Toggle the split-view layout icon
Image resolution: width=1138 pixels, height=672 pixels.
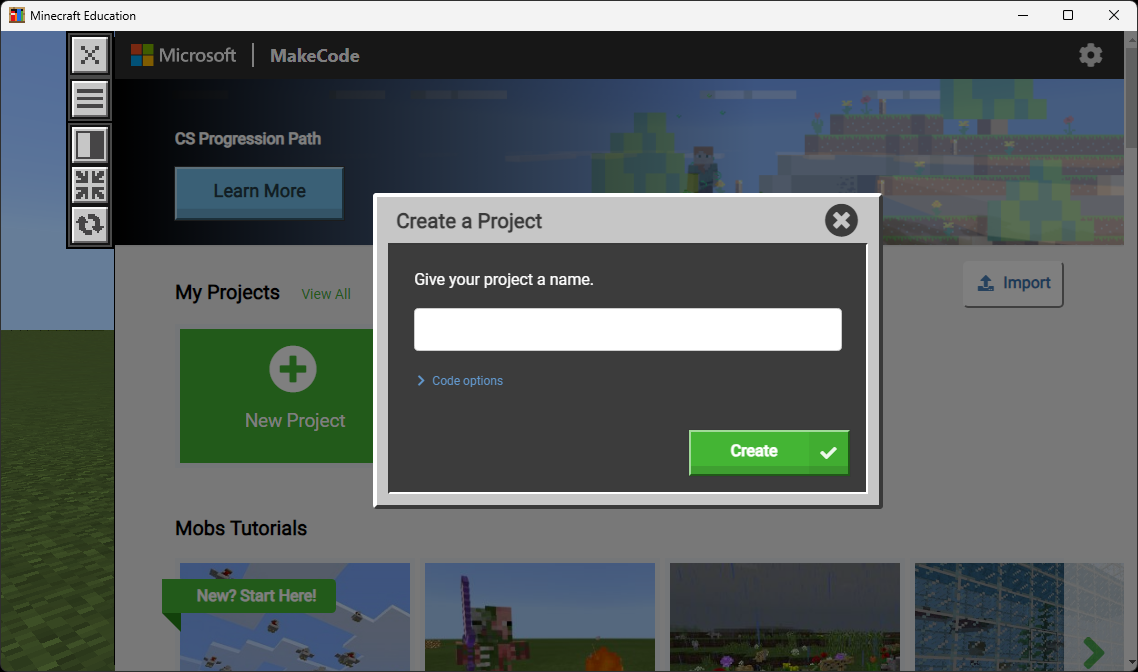pos(90,144)
